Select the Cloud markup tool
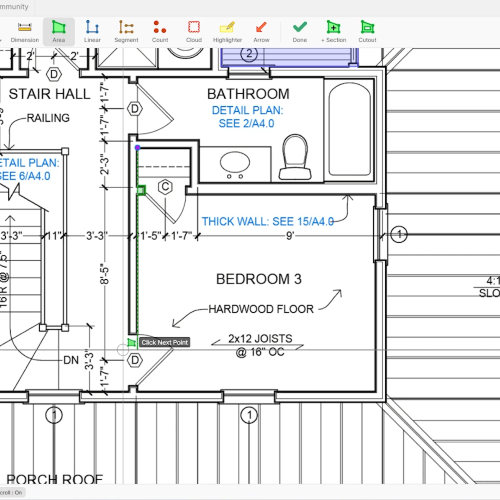Viewport: 500px width, 500px height. (x=194, y=32)
